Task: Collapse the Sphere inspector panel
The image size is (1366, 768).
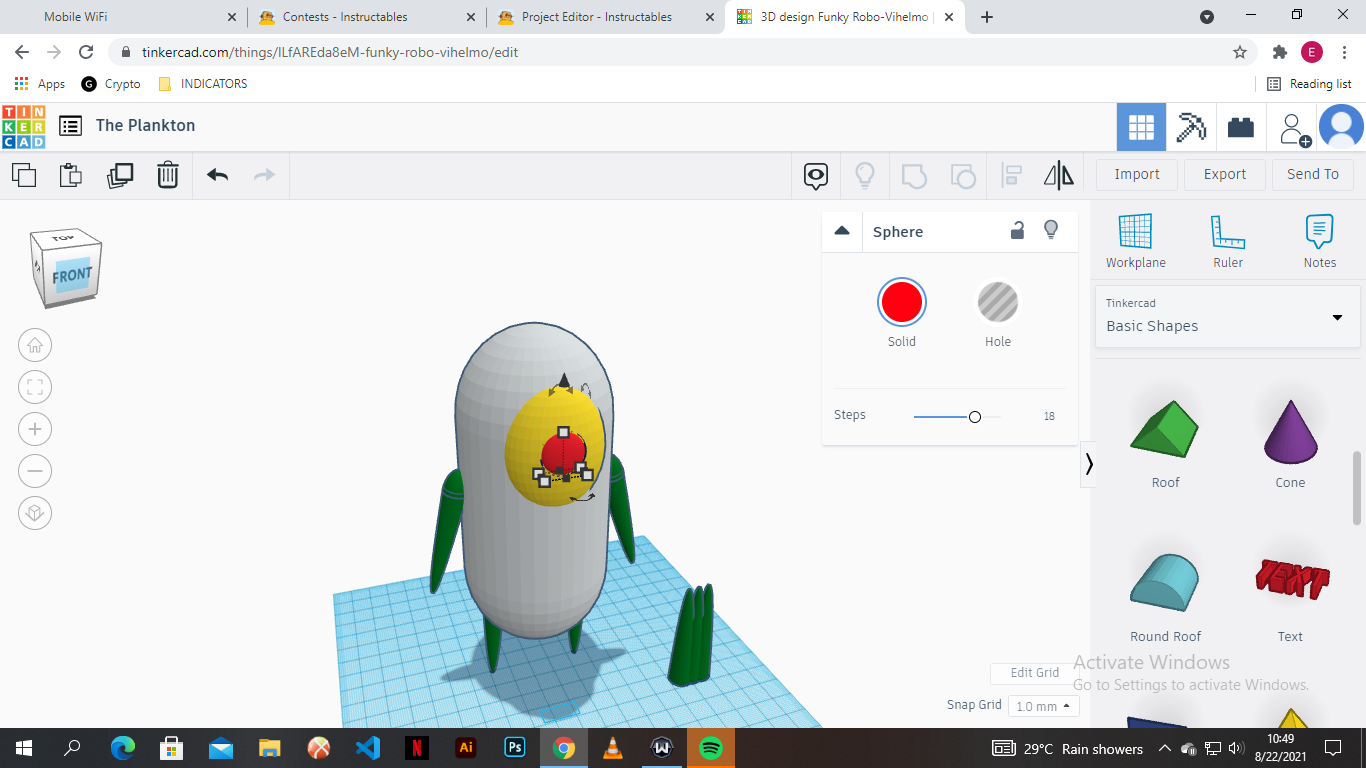Action: point(842,230)
